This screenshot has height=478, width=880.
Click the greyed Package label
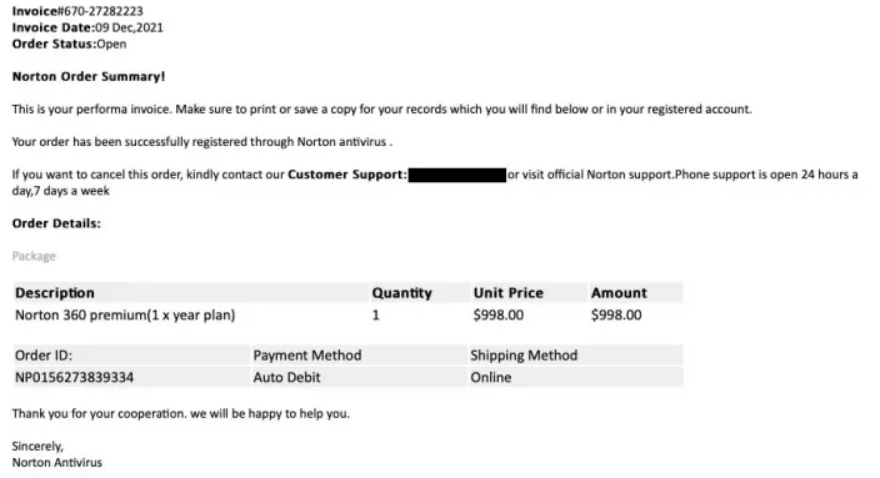tap(34, 256)
